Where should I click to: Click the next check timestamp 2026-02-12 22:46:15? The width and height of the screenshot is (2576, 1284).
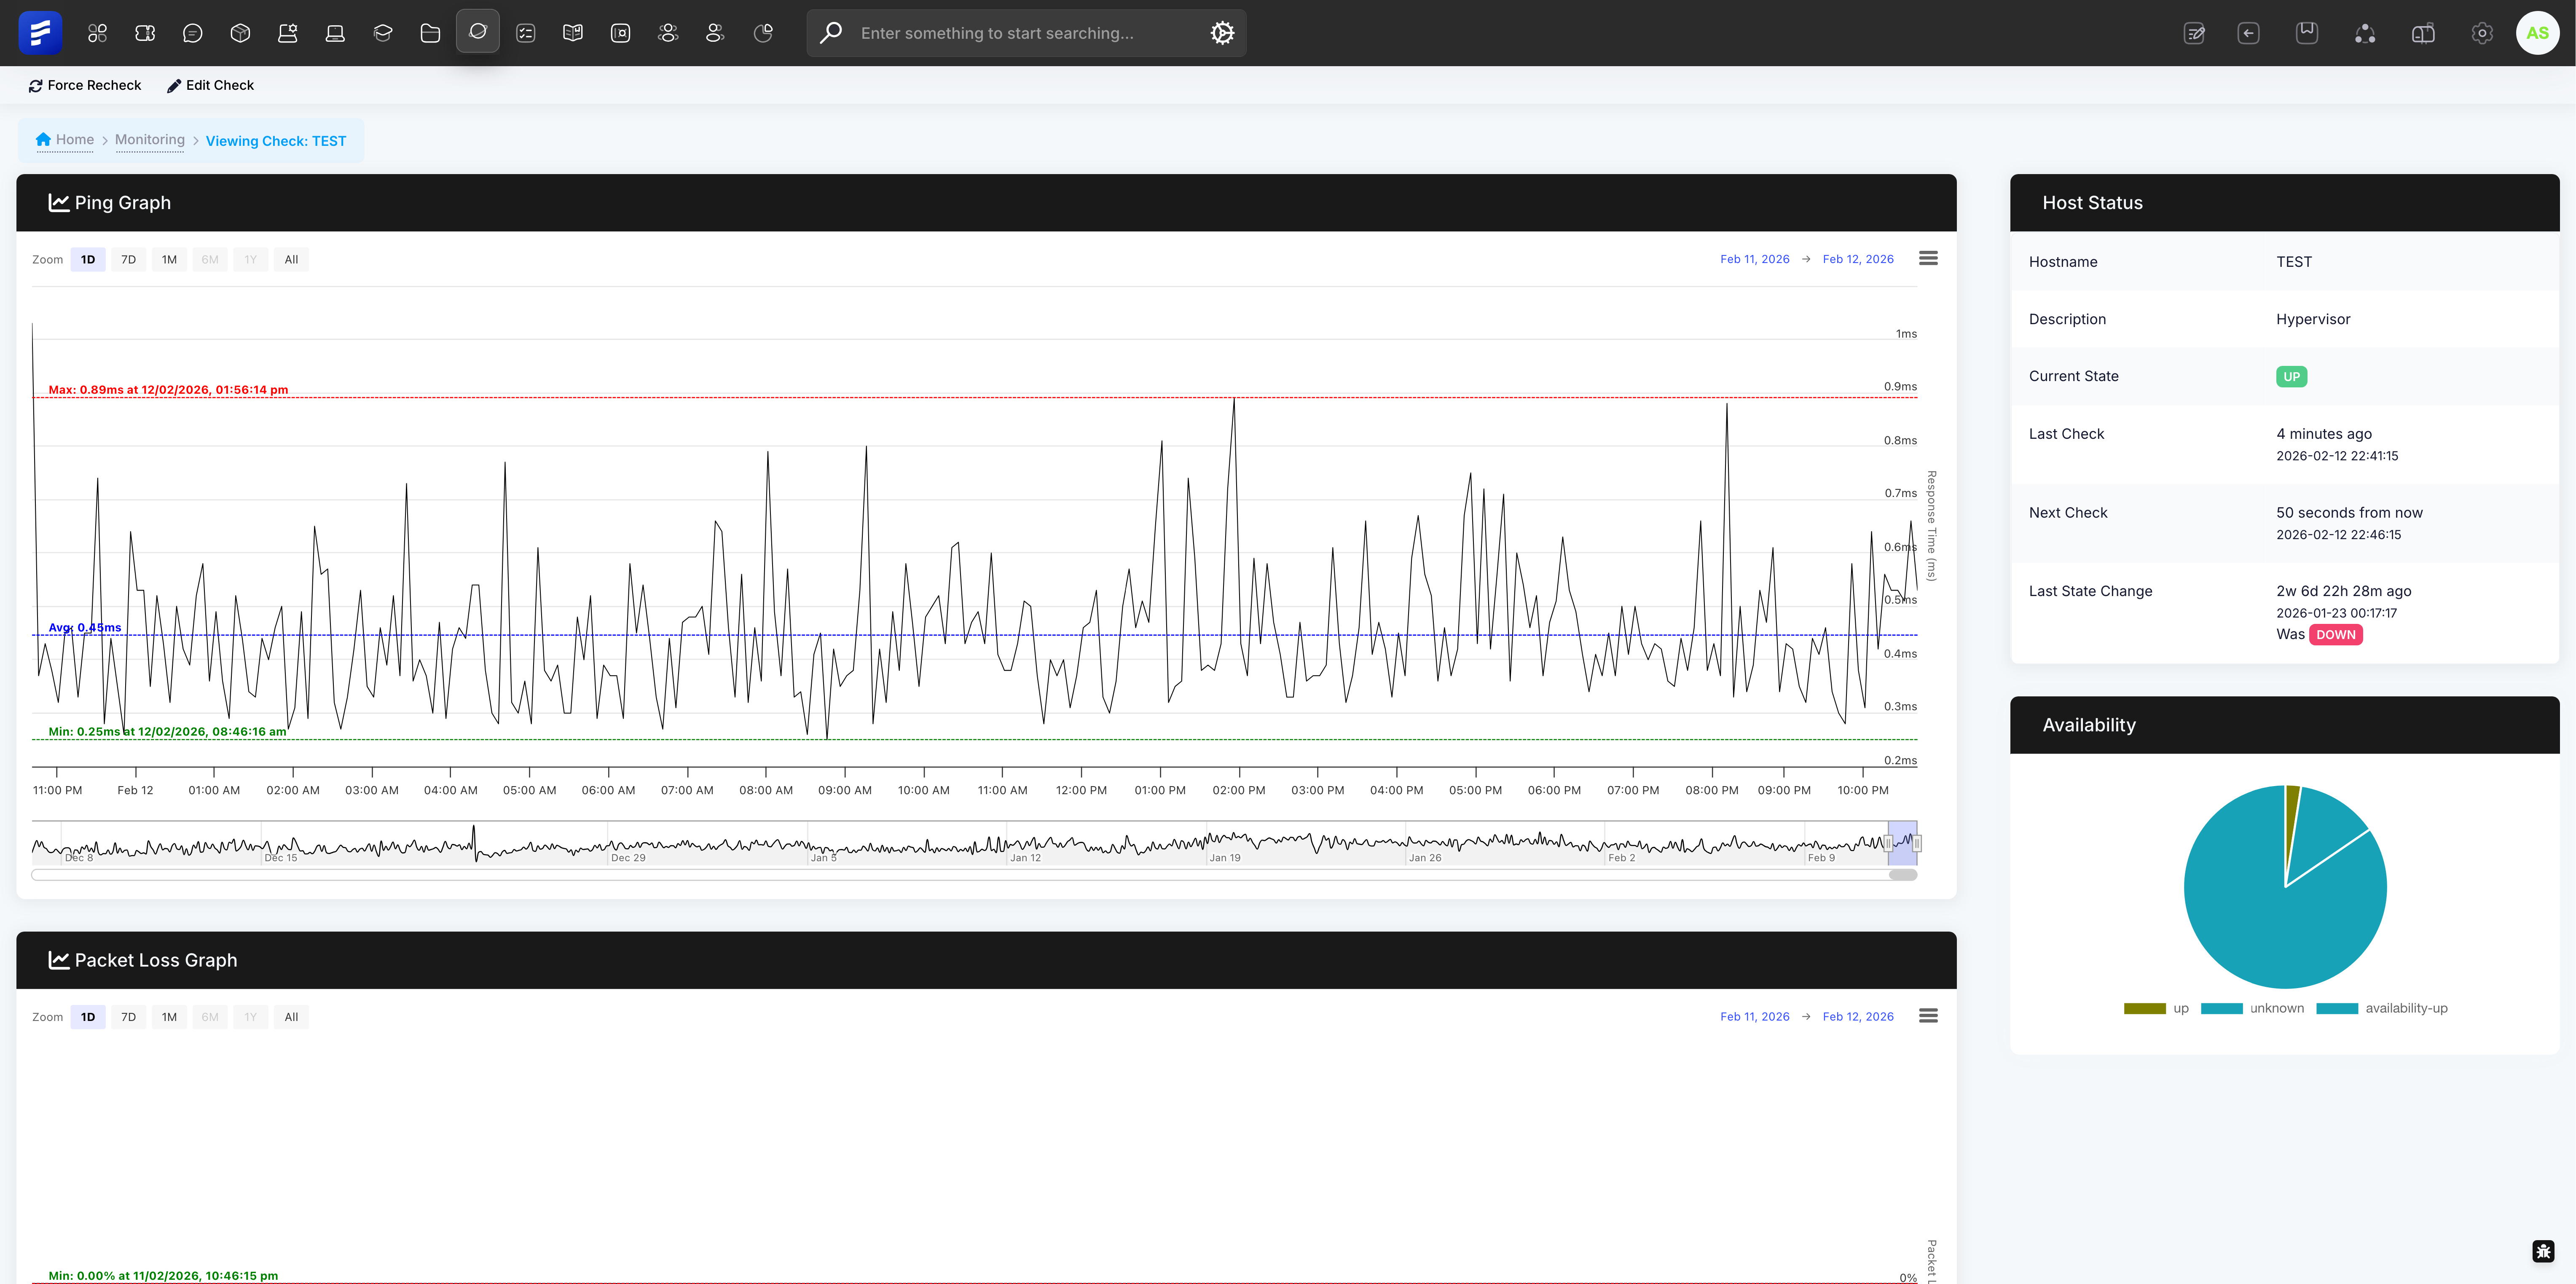click(x=2338, y=535)
